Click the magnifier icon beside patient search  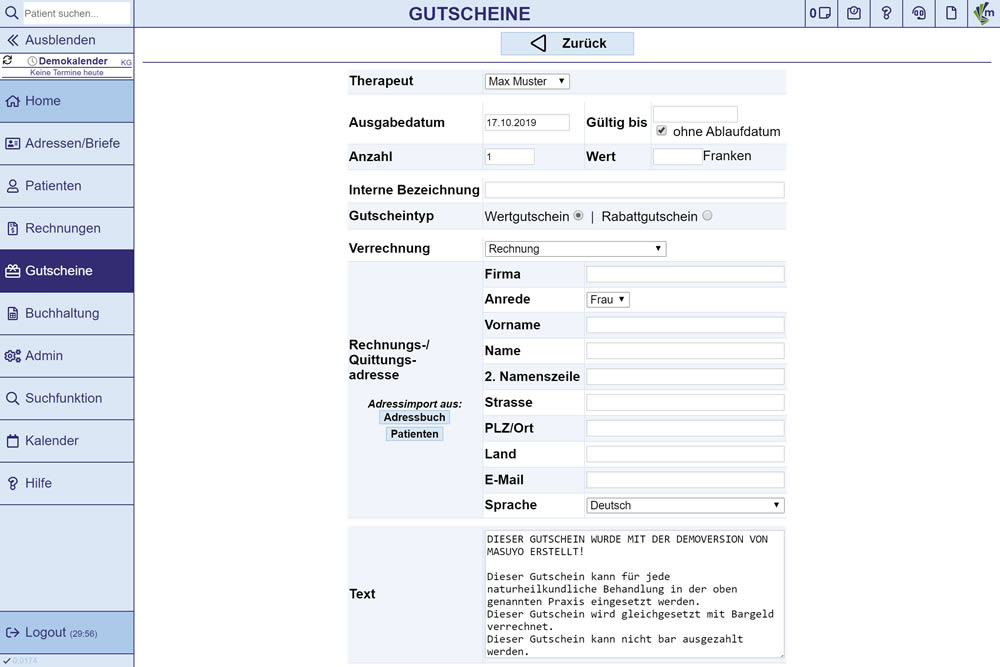coord(11,13)
